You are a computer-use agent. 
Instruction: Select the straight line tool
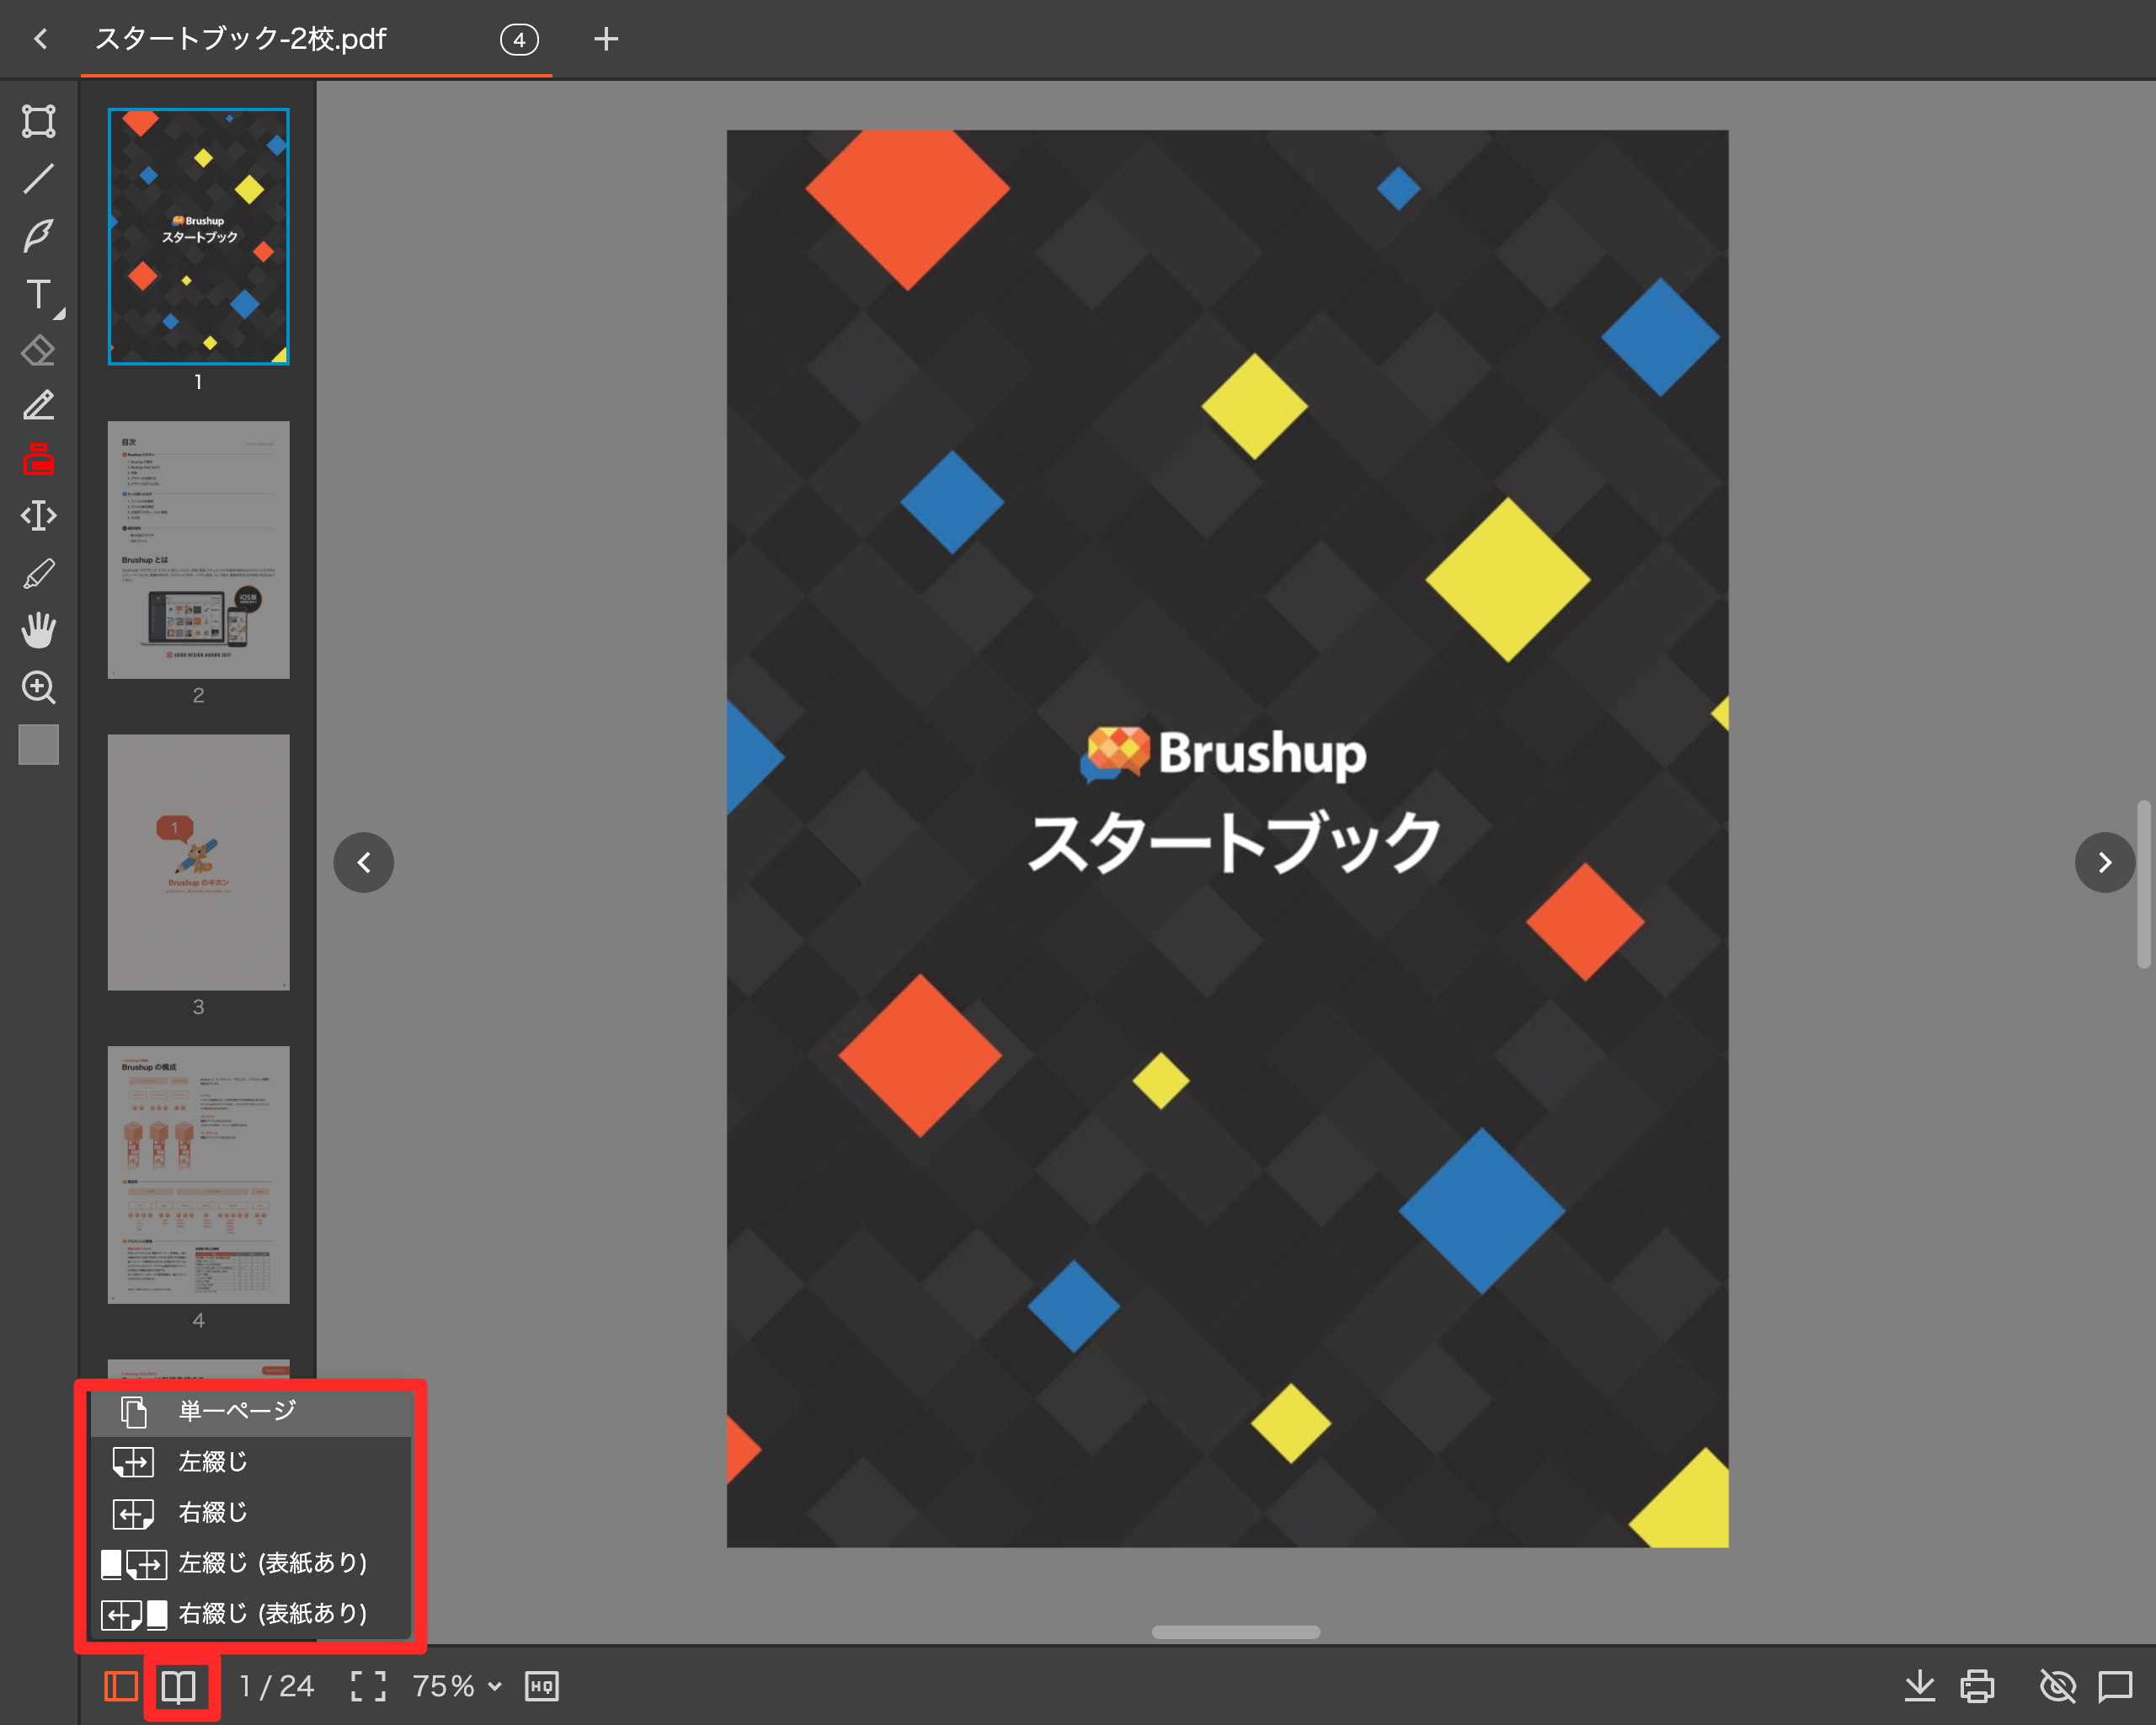point(39,179)
